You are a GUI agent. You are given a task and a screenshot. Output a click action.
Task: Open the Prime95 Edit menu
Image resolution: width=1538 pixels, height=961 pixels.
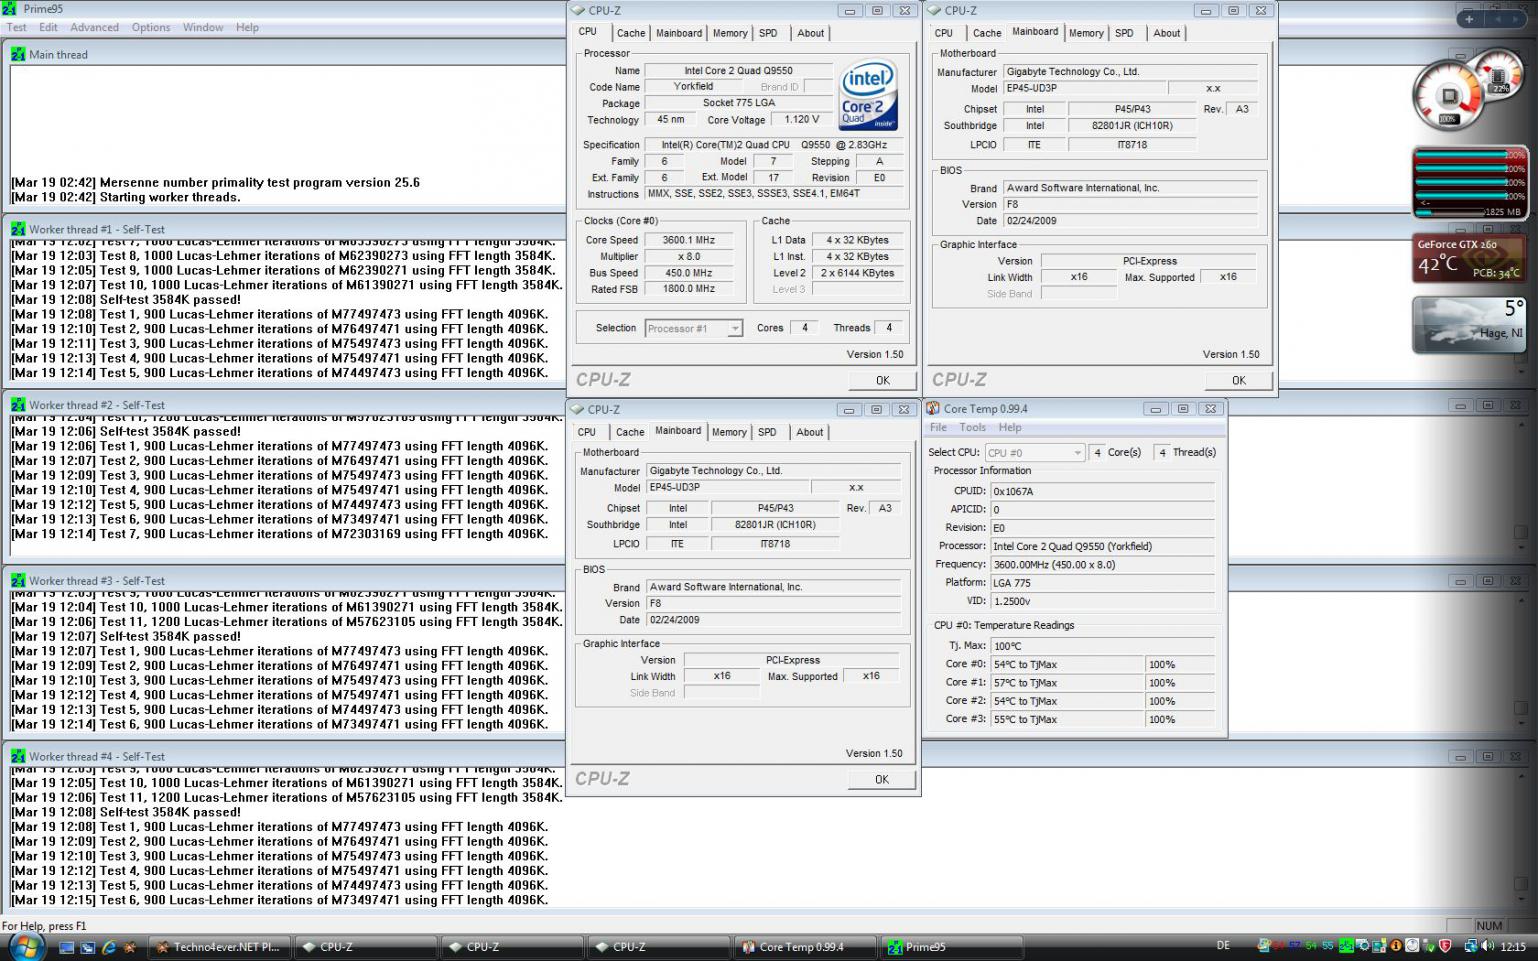48,27
